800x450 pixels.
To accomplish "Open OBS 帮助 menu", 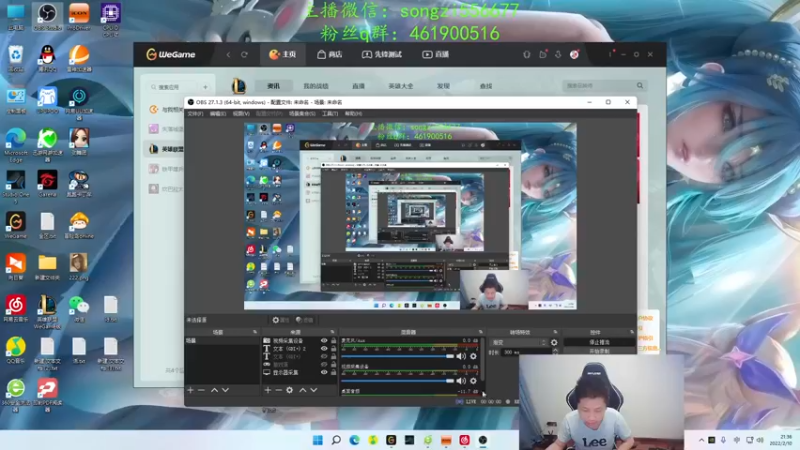I will [x=353, y=114].
